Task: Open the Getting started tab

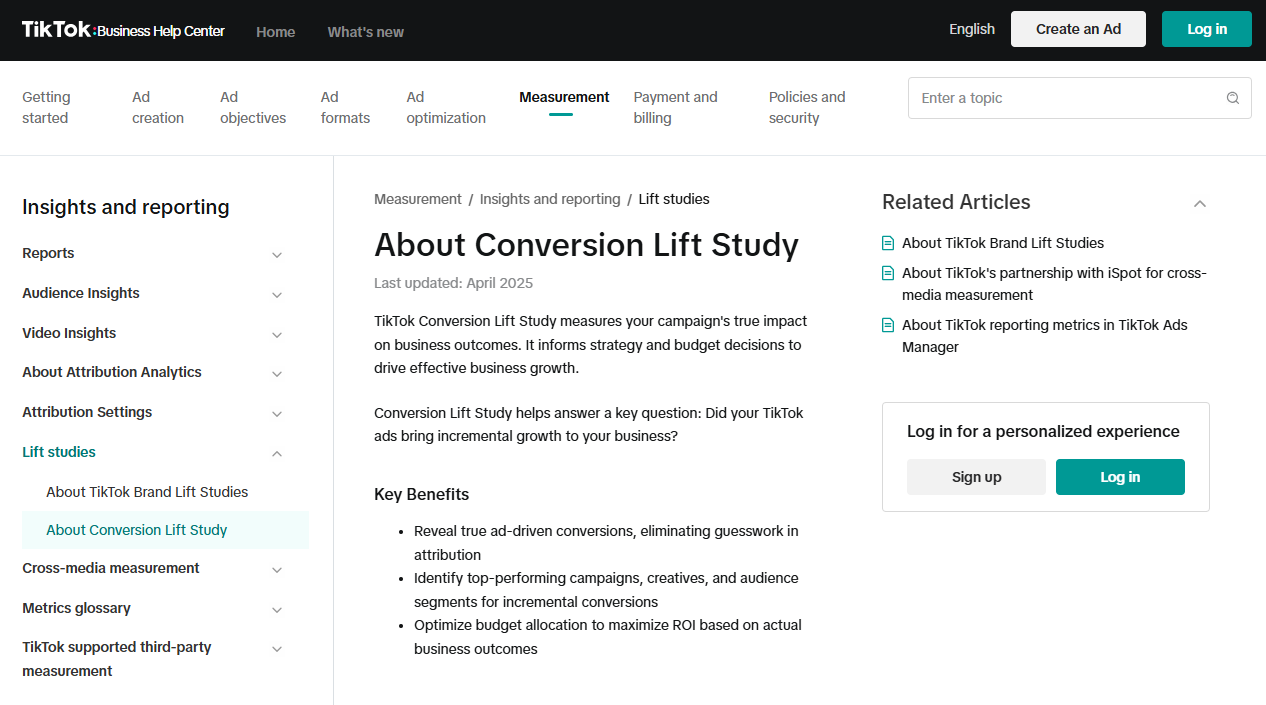Action: (46, 108)
